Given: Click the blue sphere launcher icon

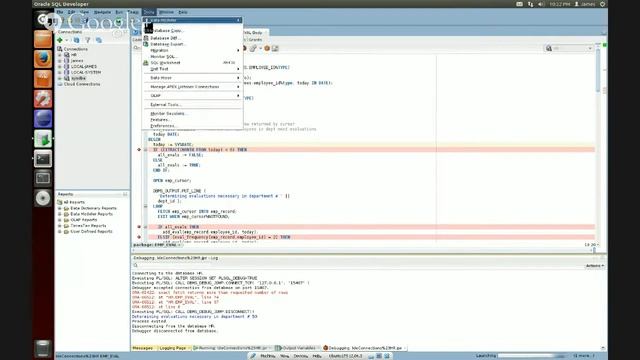Looking at the screenshot, I should click(43, 119).
